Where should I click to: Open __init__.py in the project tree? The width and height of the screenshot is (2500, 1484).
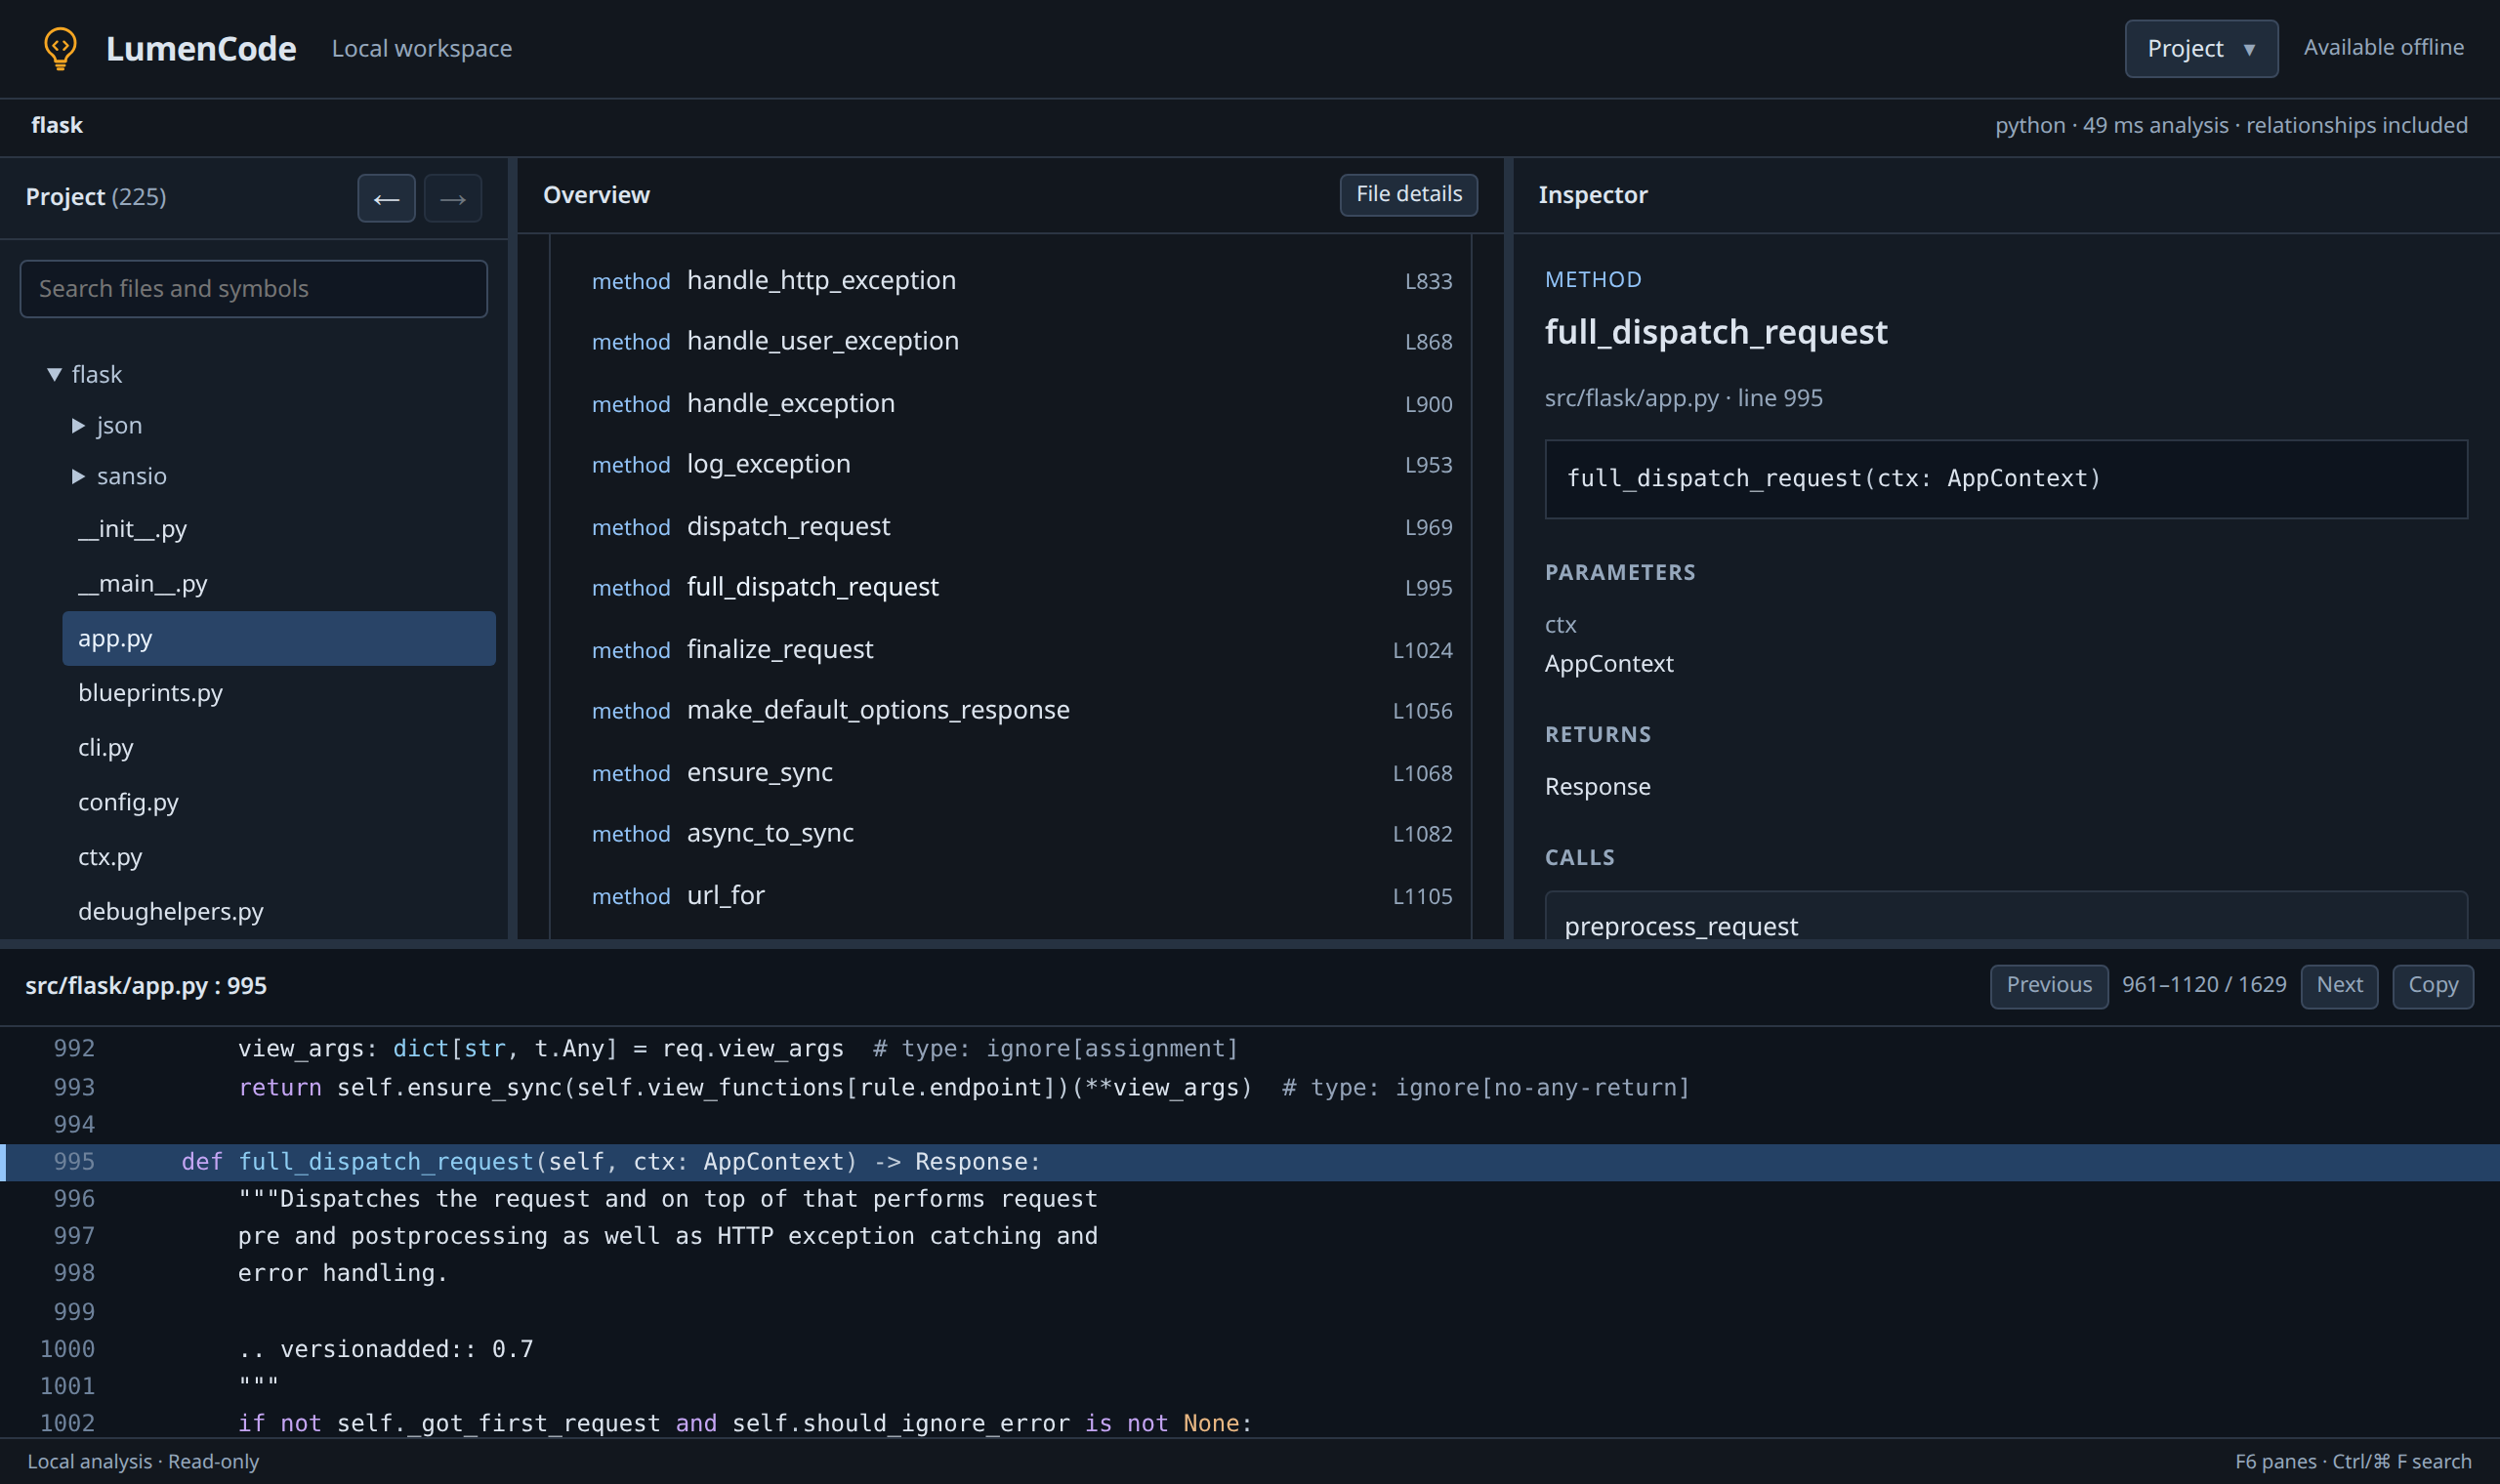(278, 528)
